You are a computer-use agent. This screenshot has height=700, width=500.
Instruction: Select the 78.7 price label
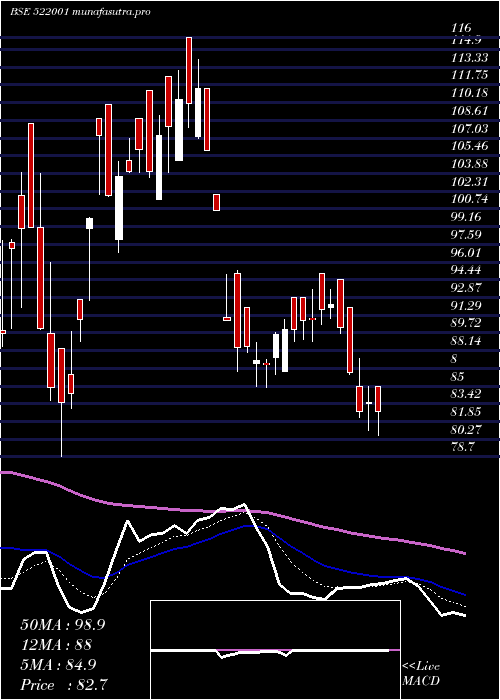click(x=463, y=447)
